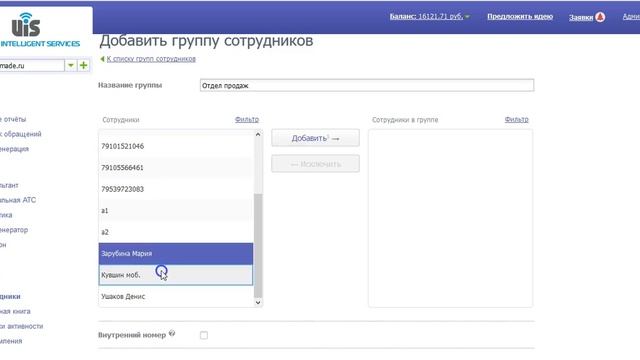This screenshot has height=360, width=640.
Task: Open the site dropdown arrow next to made.ru
Action: [x=71, y=65]
